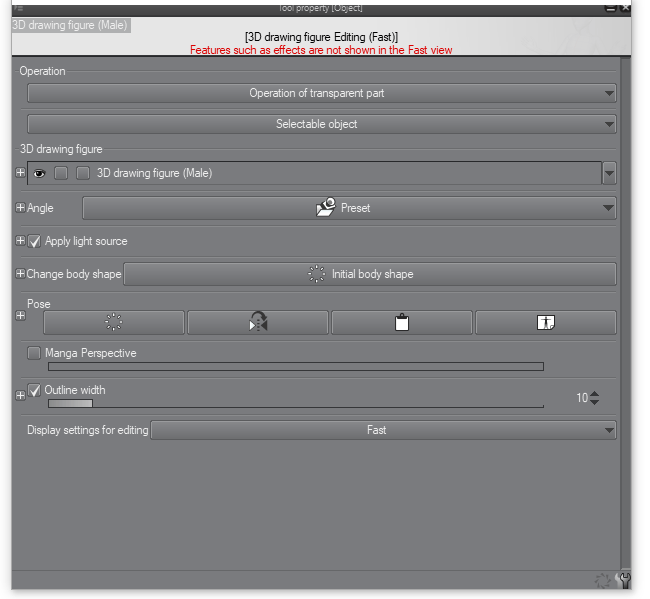
Task: Toggle the second checkbox beside the 3D drawing figure (Male) name
Action: tap(83, 173)
